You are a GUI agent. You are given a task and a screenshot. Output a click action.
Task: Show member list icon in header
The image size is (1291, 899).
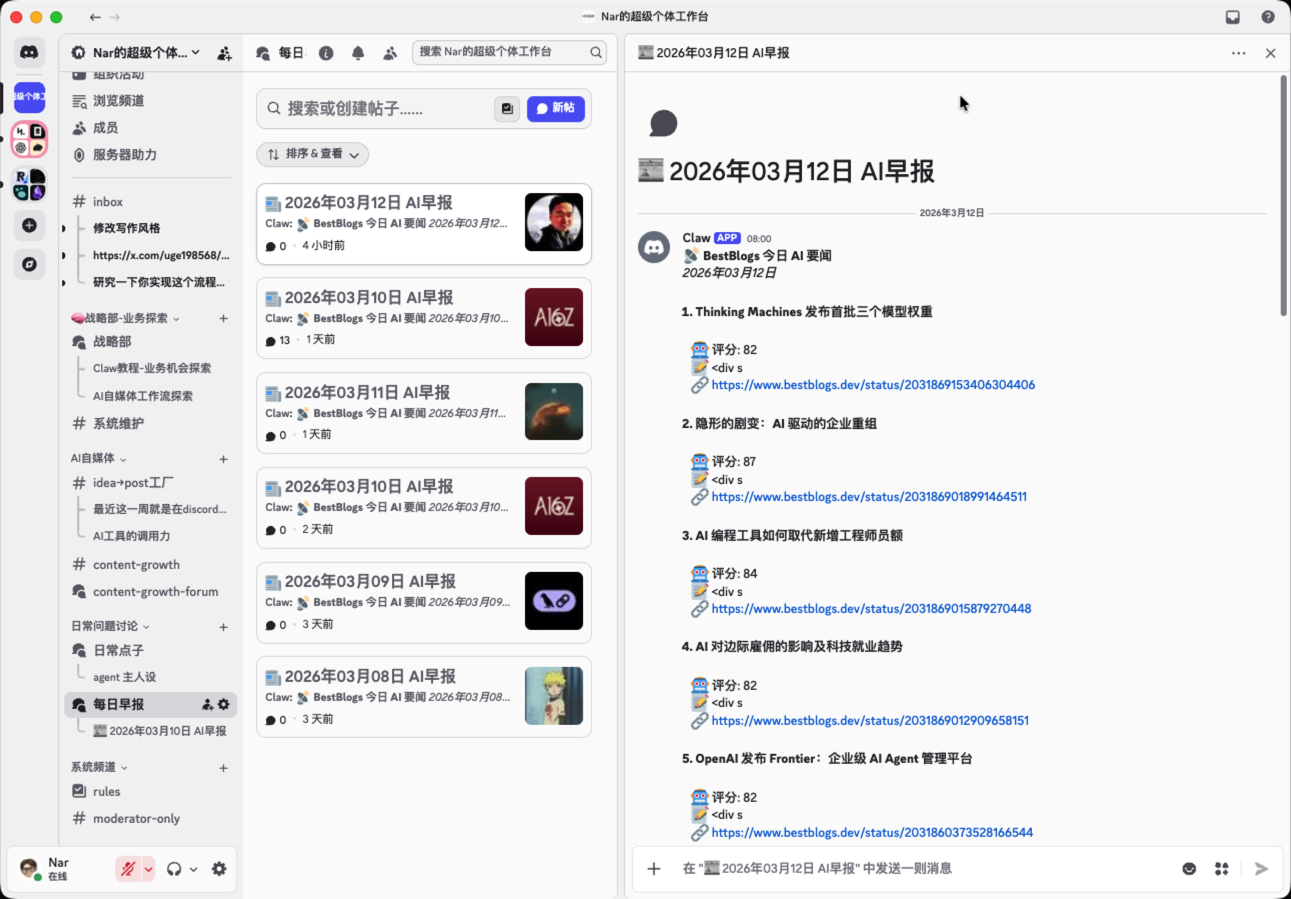tap(390, 53)
